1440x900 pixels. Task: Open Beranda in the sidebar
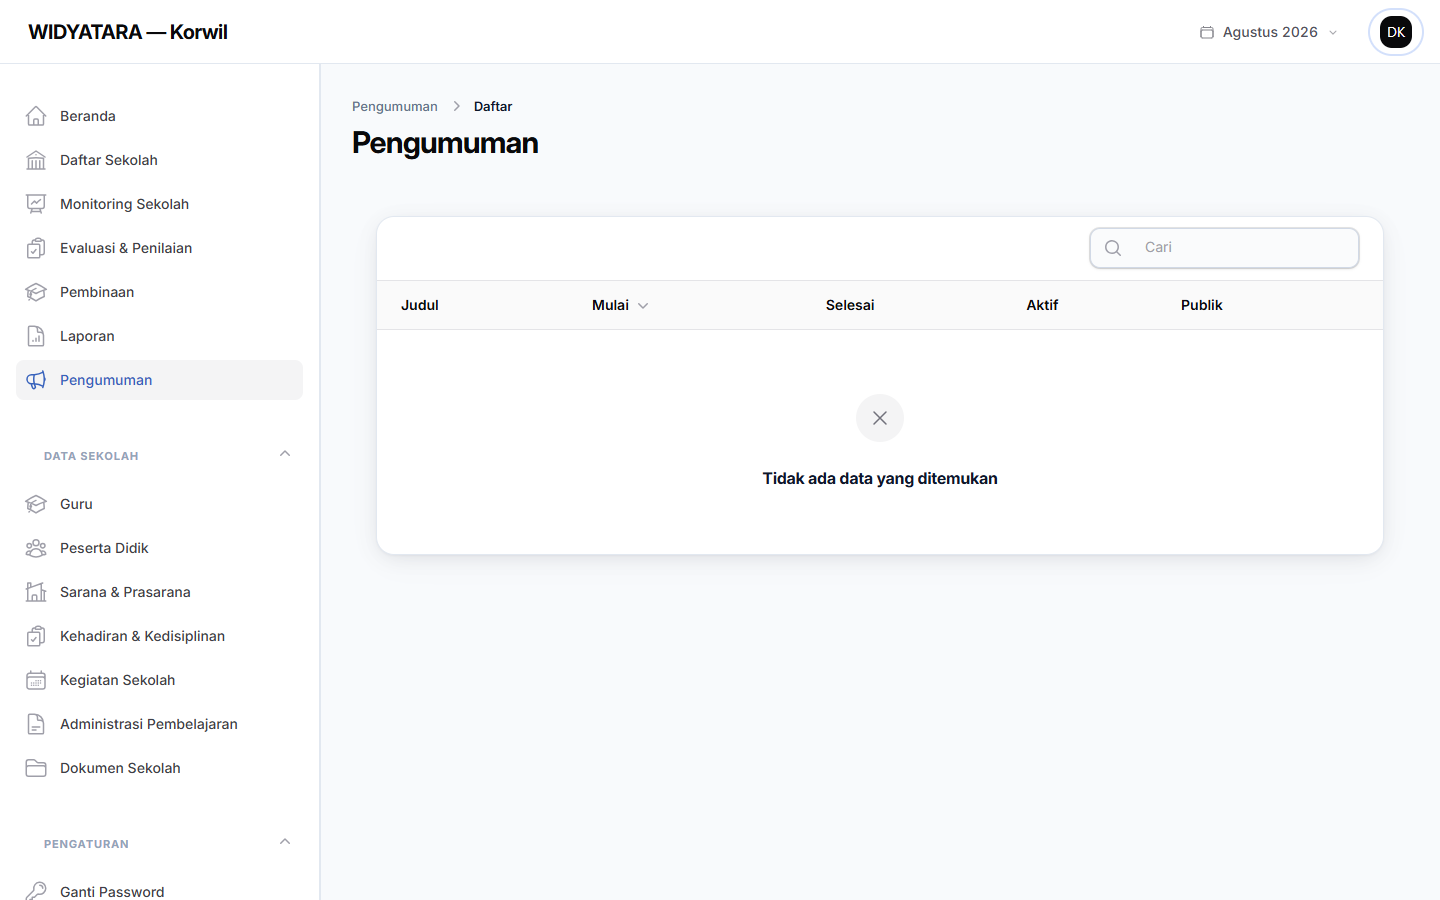pyautogui.click(x=159, y=116)
